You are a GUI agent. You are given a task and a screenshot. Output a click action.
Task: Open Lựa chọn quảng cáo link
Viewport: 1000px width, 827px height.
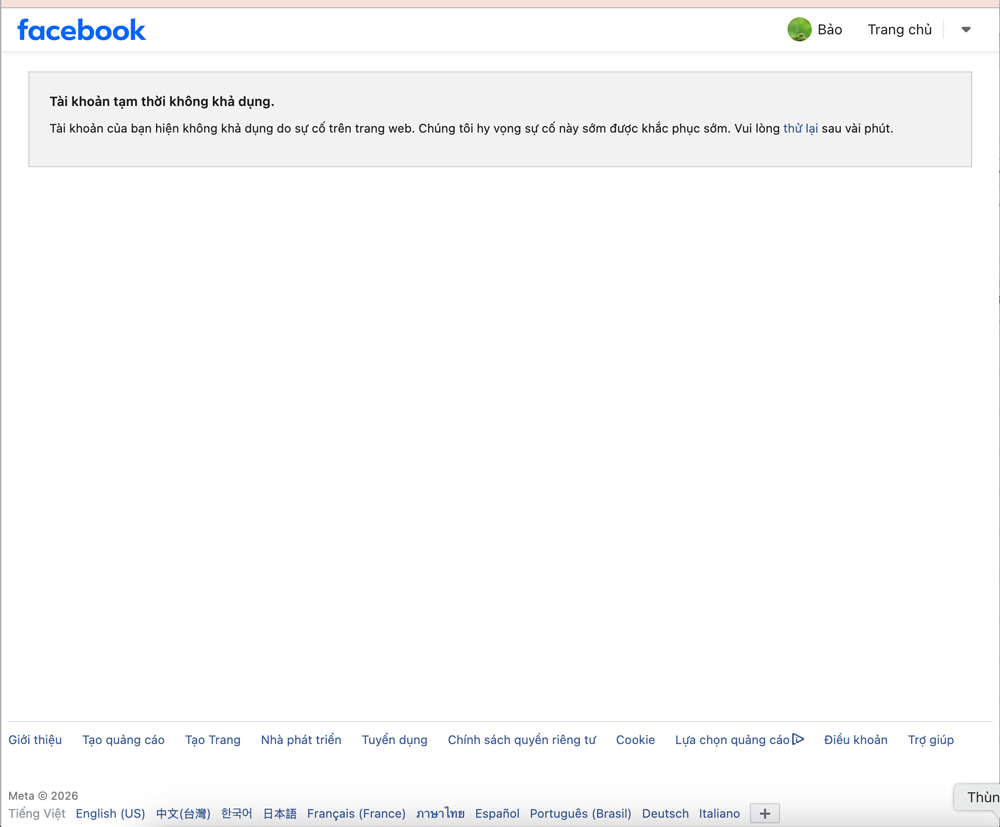732,740
